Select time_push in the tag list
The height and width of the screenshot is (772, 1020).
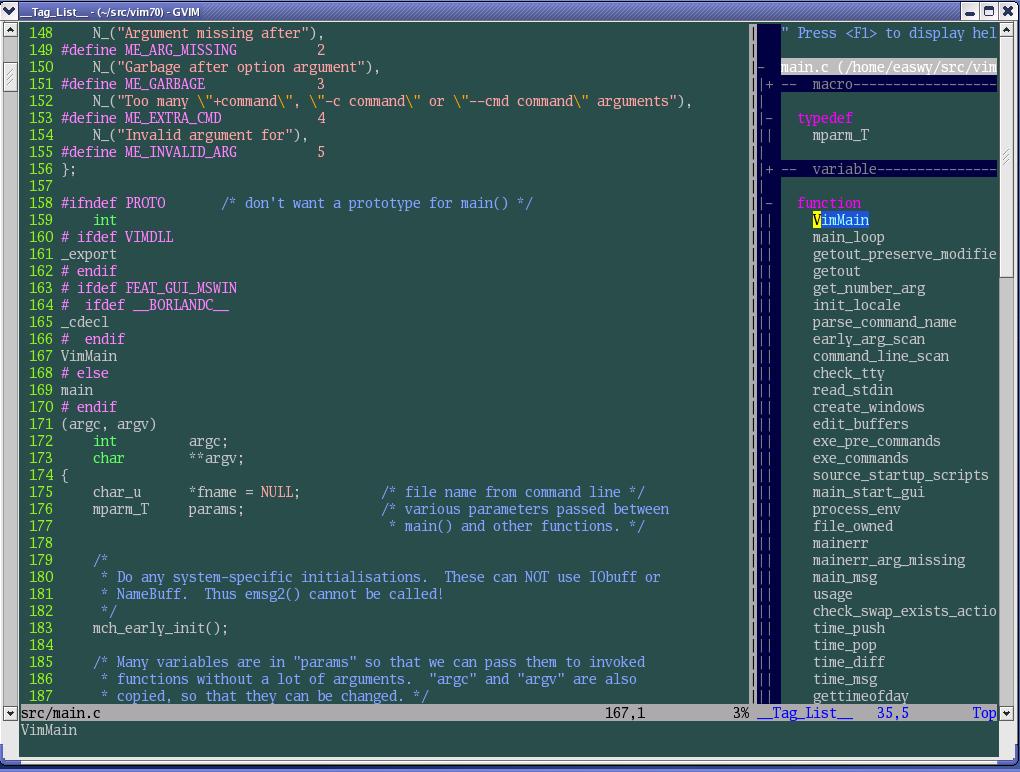[848, 628]
